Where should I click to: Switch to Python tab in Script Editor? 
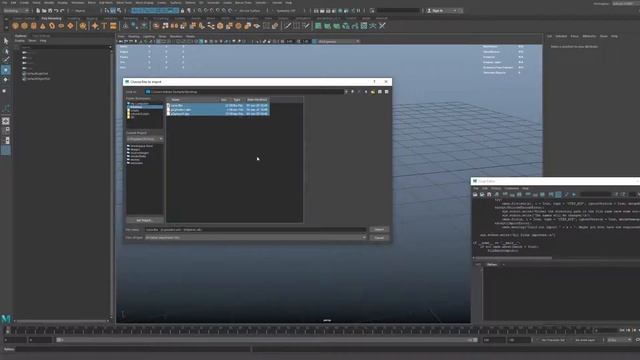pos(492,264)
